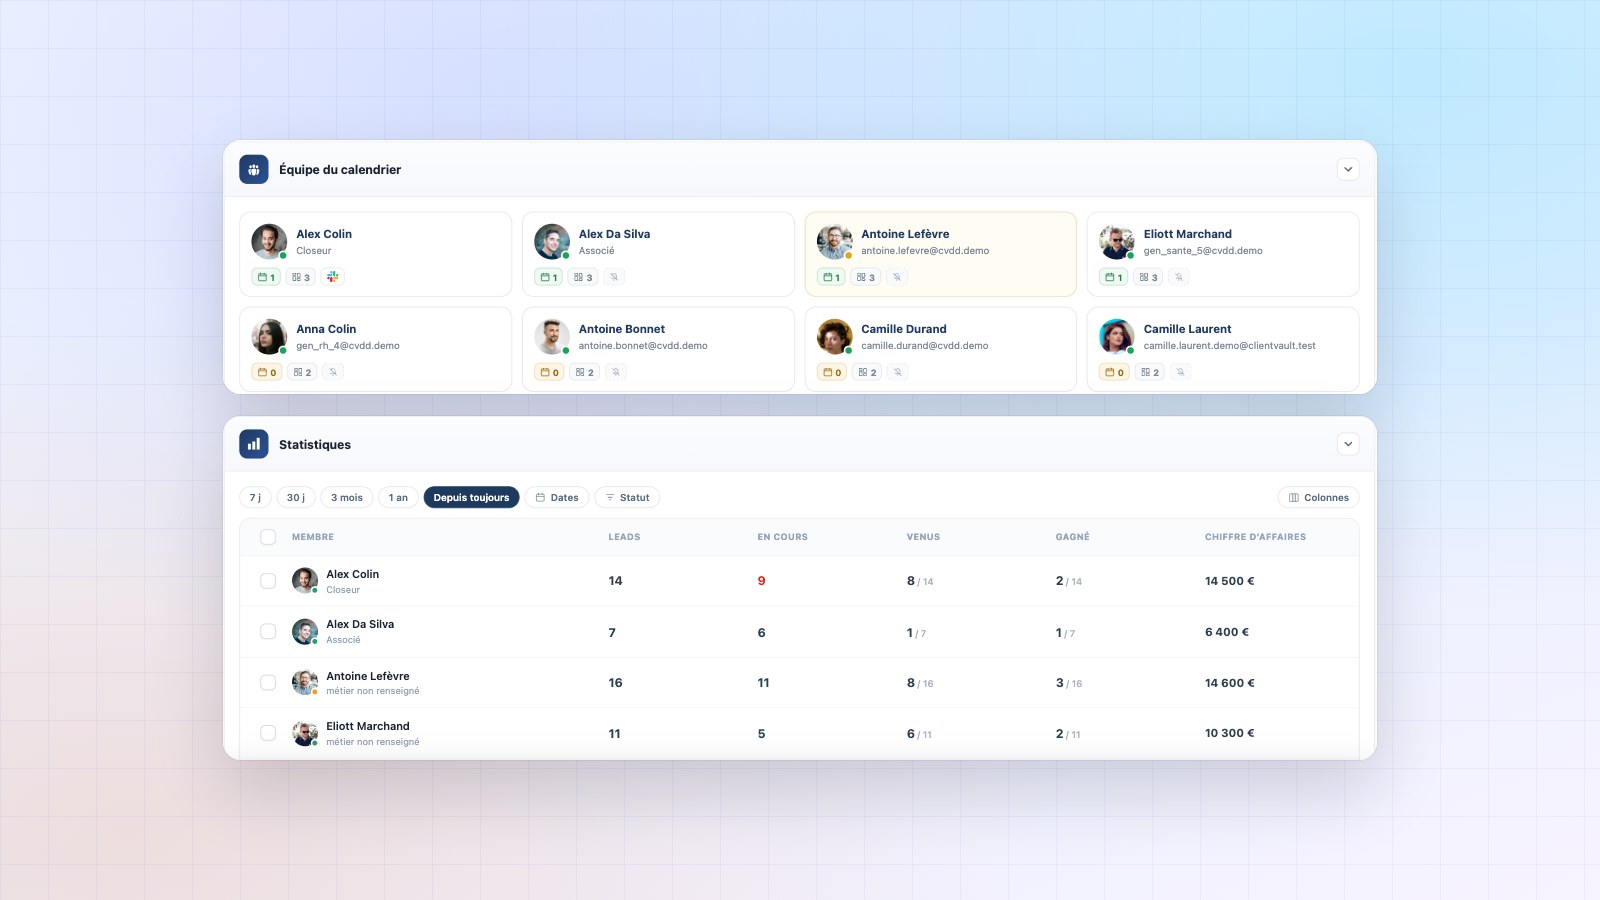The width and height of the screenshot is (1600, 900).
Task: Click the orange calendar badge on Camille Laurent's card
Action: (1114, 372)
